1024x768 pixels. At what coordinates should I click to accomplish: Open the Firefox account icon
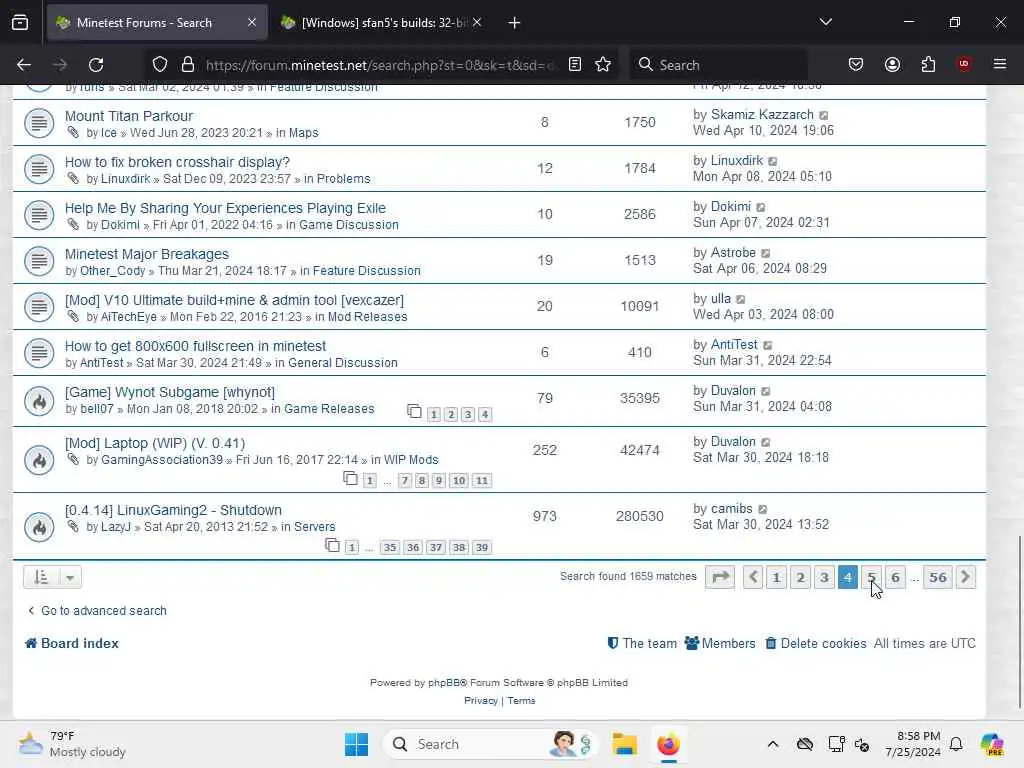click(x=892, y=65)
